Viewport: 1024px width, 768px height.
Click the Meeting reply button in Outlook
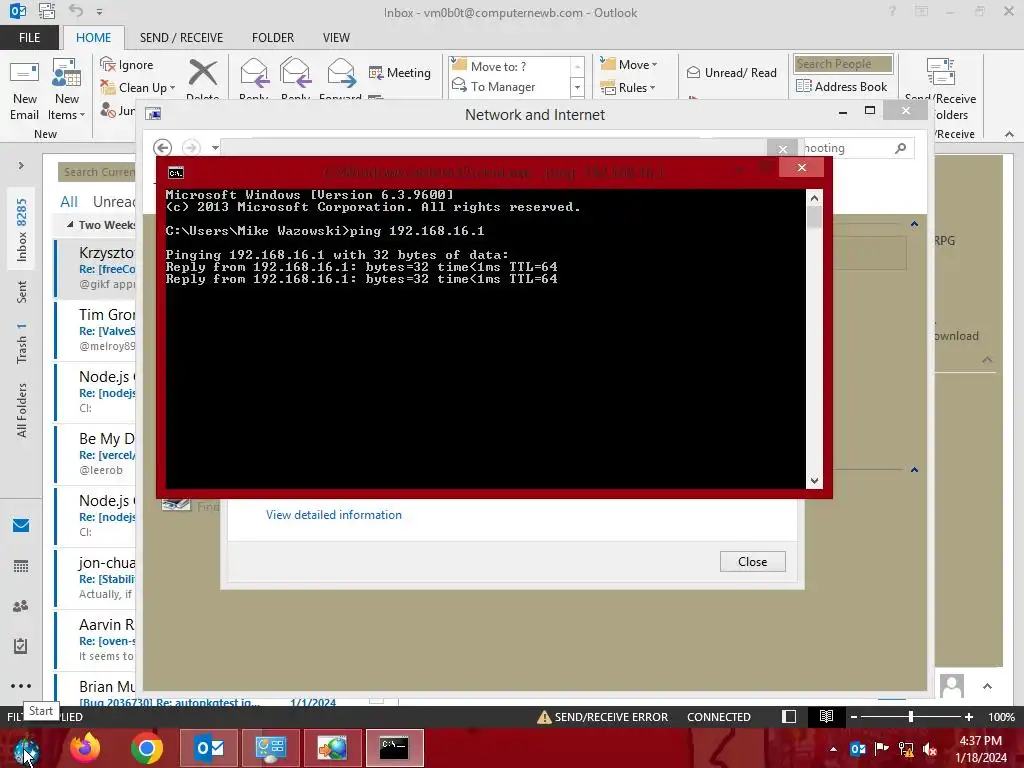coord(399,72)
